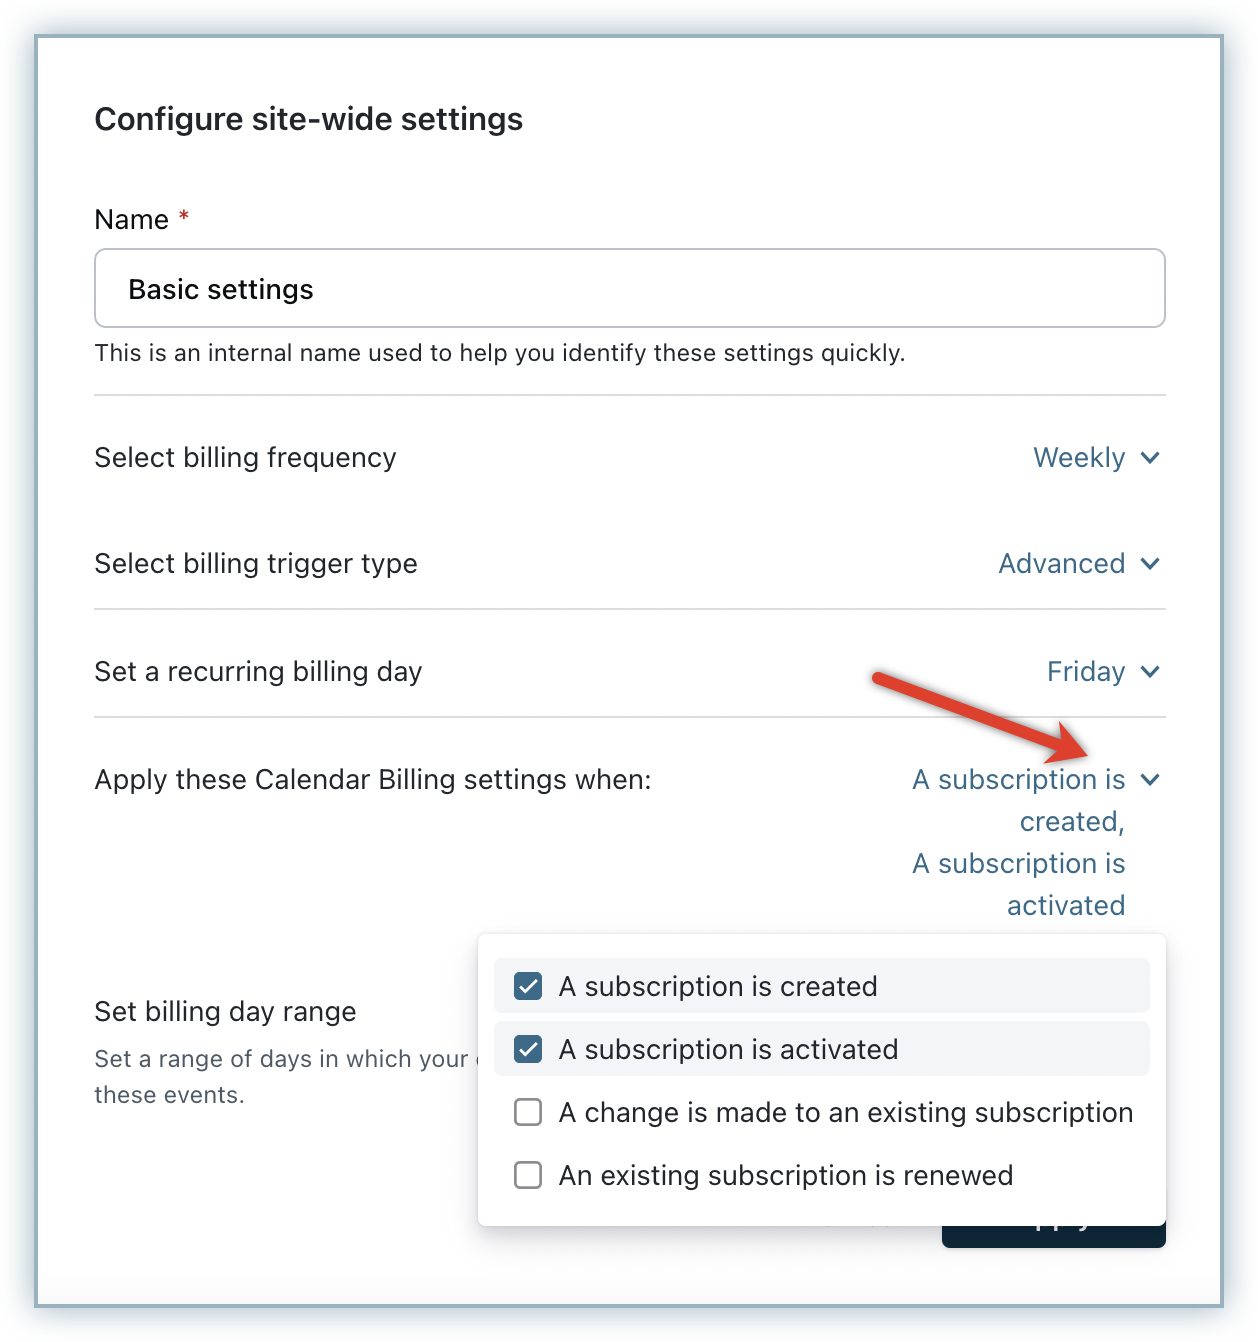Open the Friday billing day dropdown
Viewport: 1258px width, 1342px height.
pyautogui.click(x=1086, y=672)
